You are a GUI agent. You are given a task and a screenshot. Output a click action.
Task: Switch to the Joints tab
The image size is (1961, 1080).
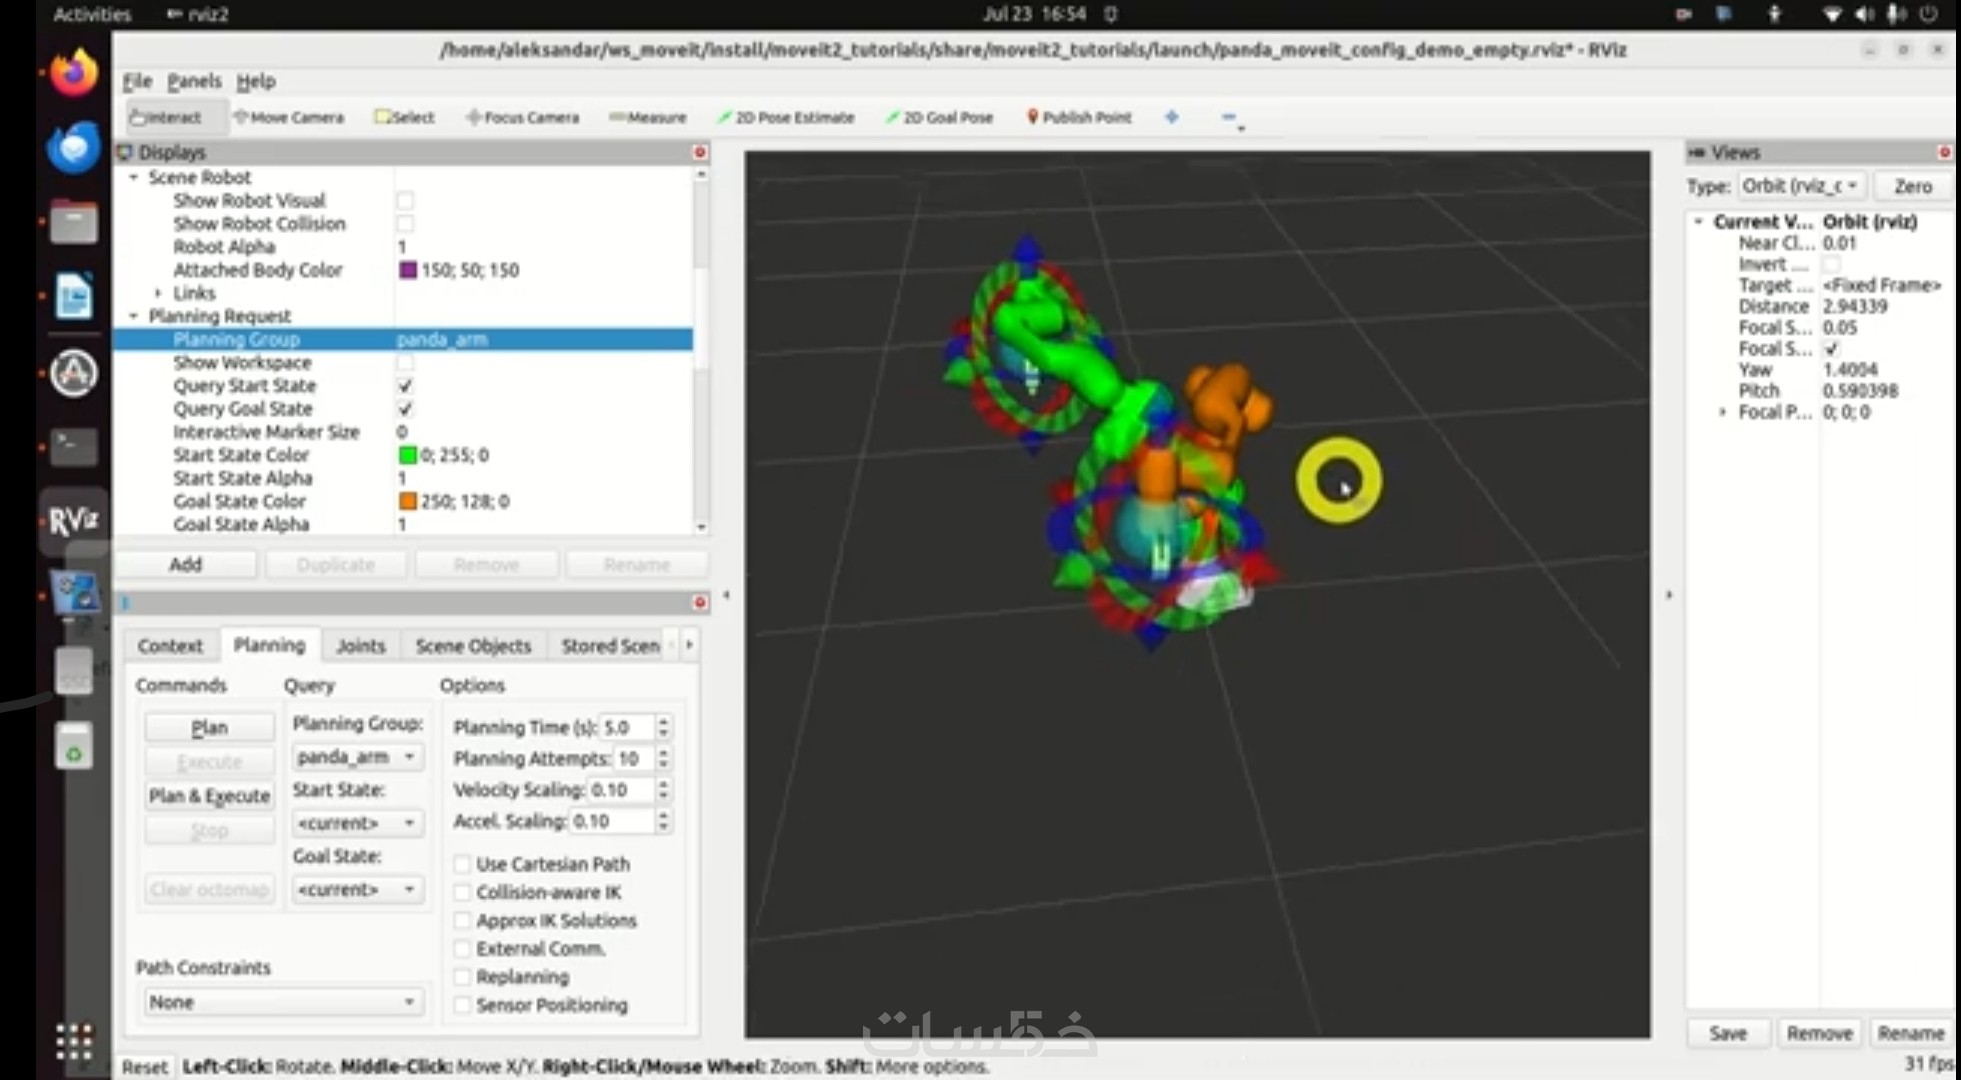point(360,646)
